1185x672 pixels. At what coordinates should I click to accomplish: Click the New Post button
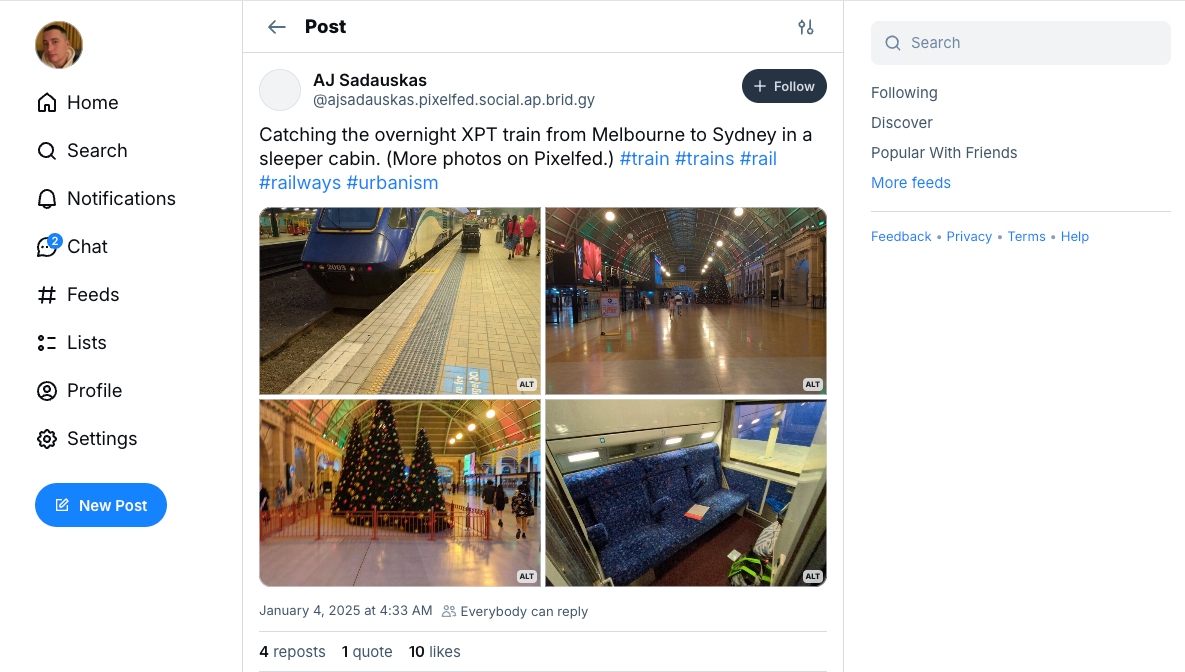pos(101,506)
